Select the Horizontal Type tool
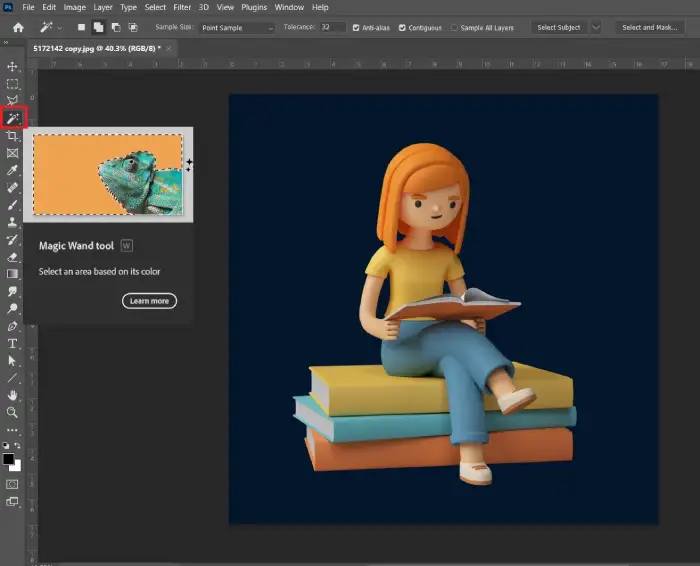700x566 pixels. [12, 343]
